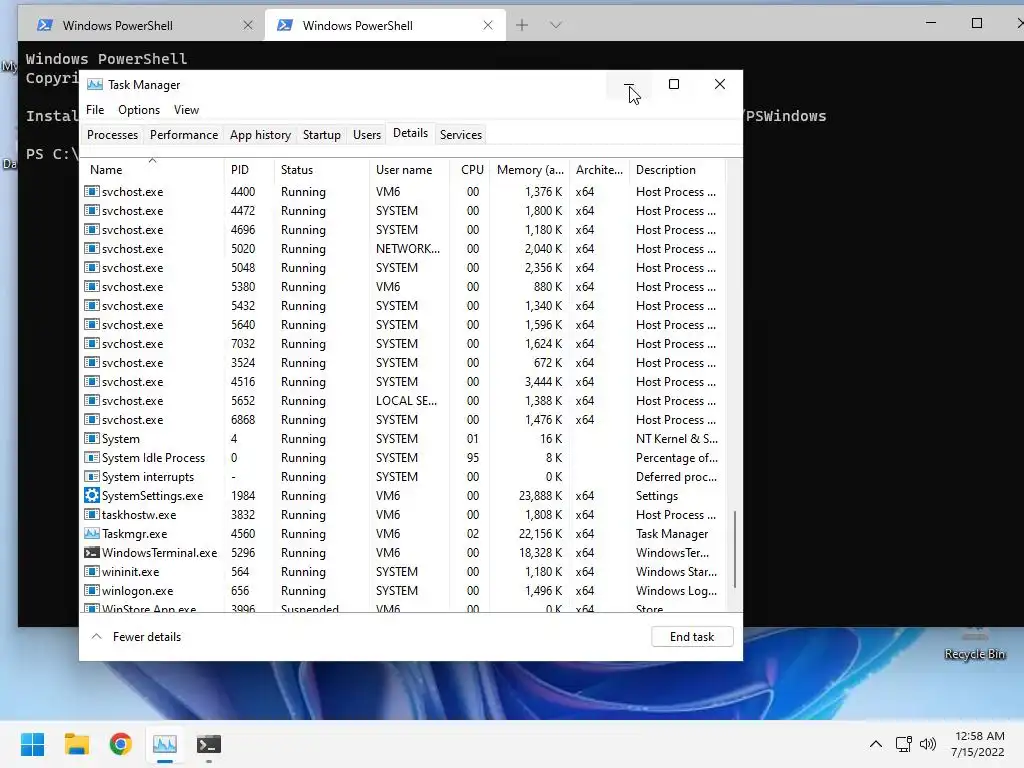Open File Explorer from taskbar
The height and width of the screenshot is (768, 1024).
(x=76, y=744)
